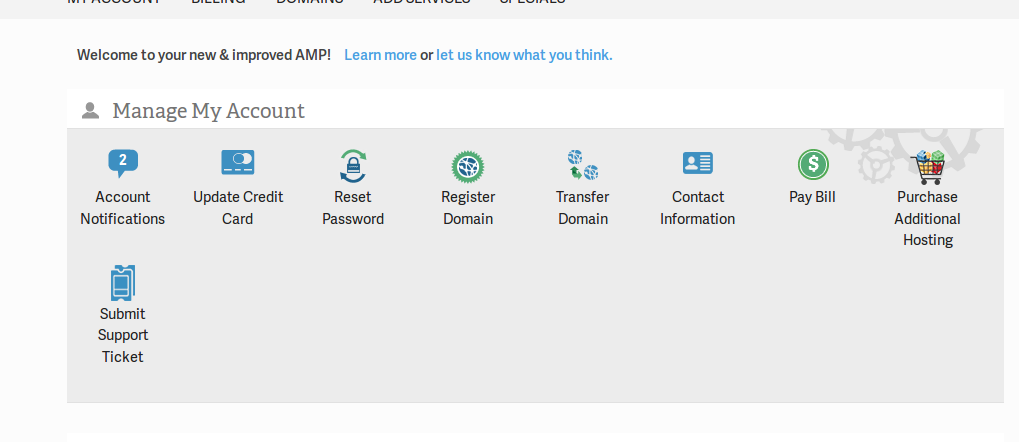Follow the 'Learn more' link
This screenshot has width=1019, height=442.
(x=380, y=55)
